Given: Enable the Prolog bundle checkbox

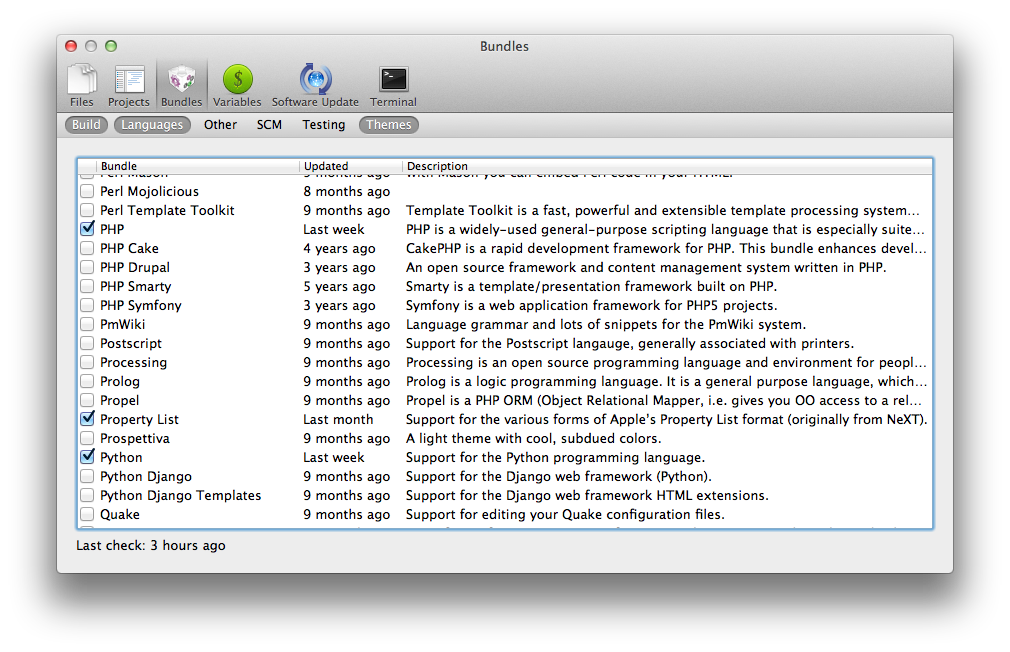Looking at the screenshot, I should [x=87, y=381].
